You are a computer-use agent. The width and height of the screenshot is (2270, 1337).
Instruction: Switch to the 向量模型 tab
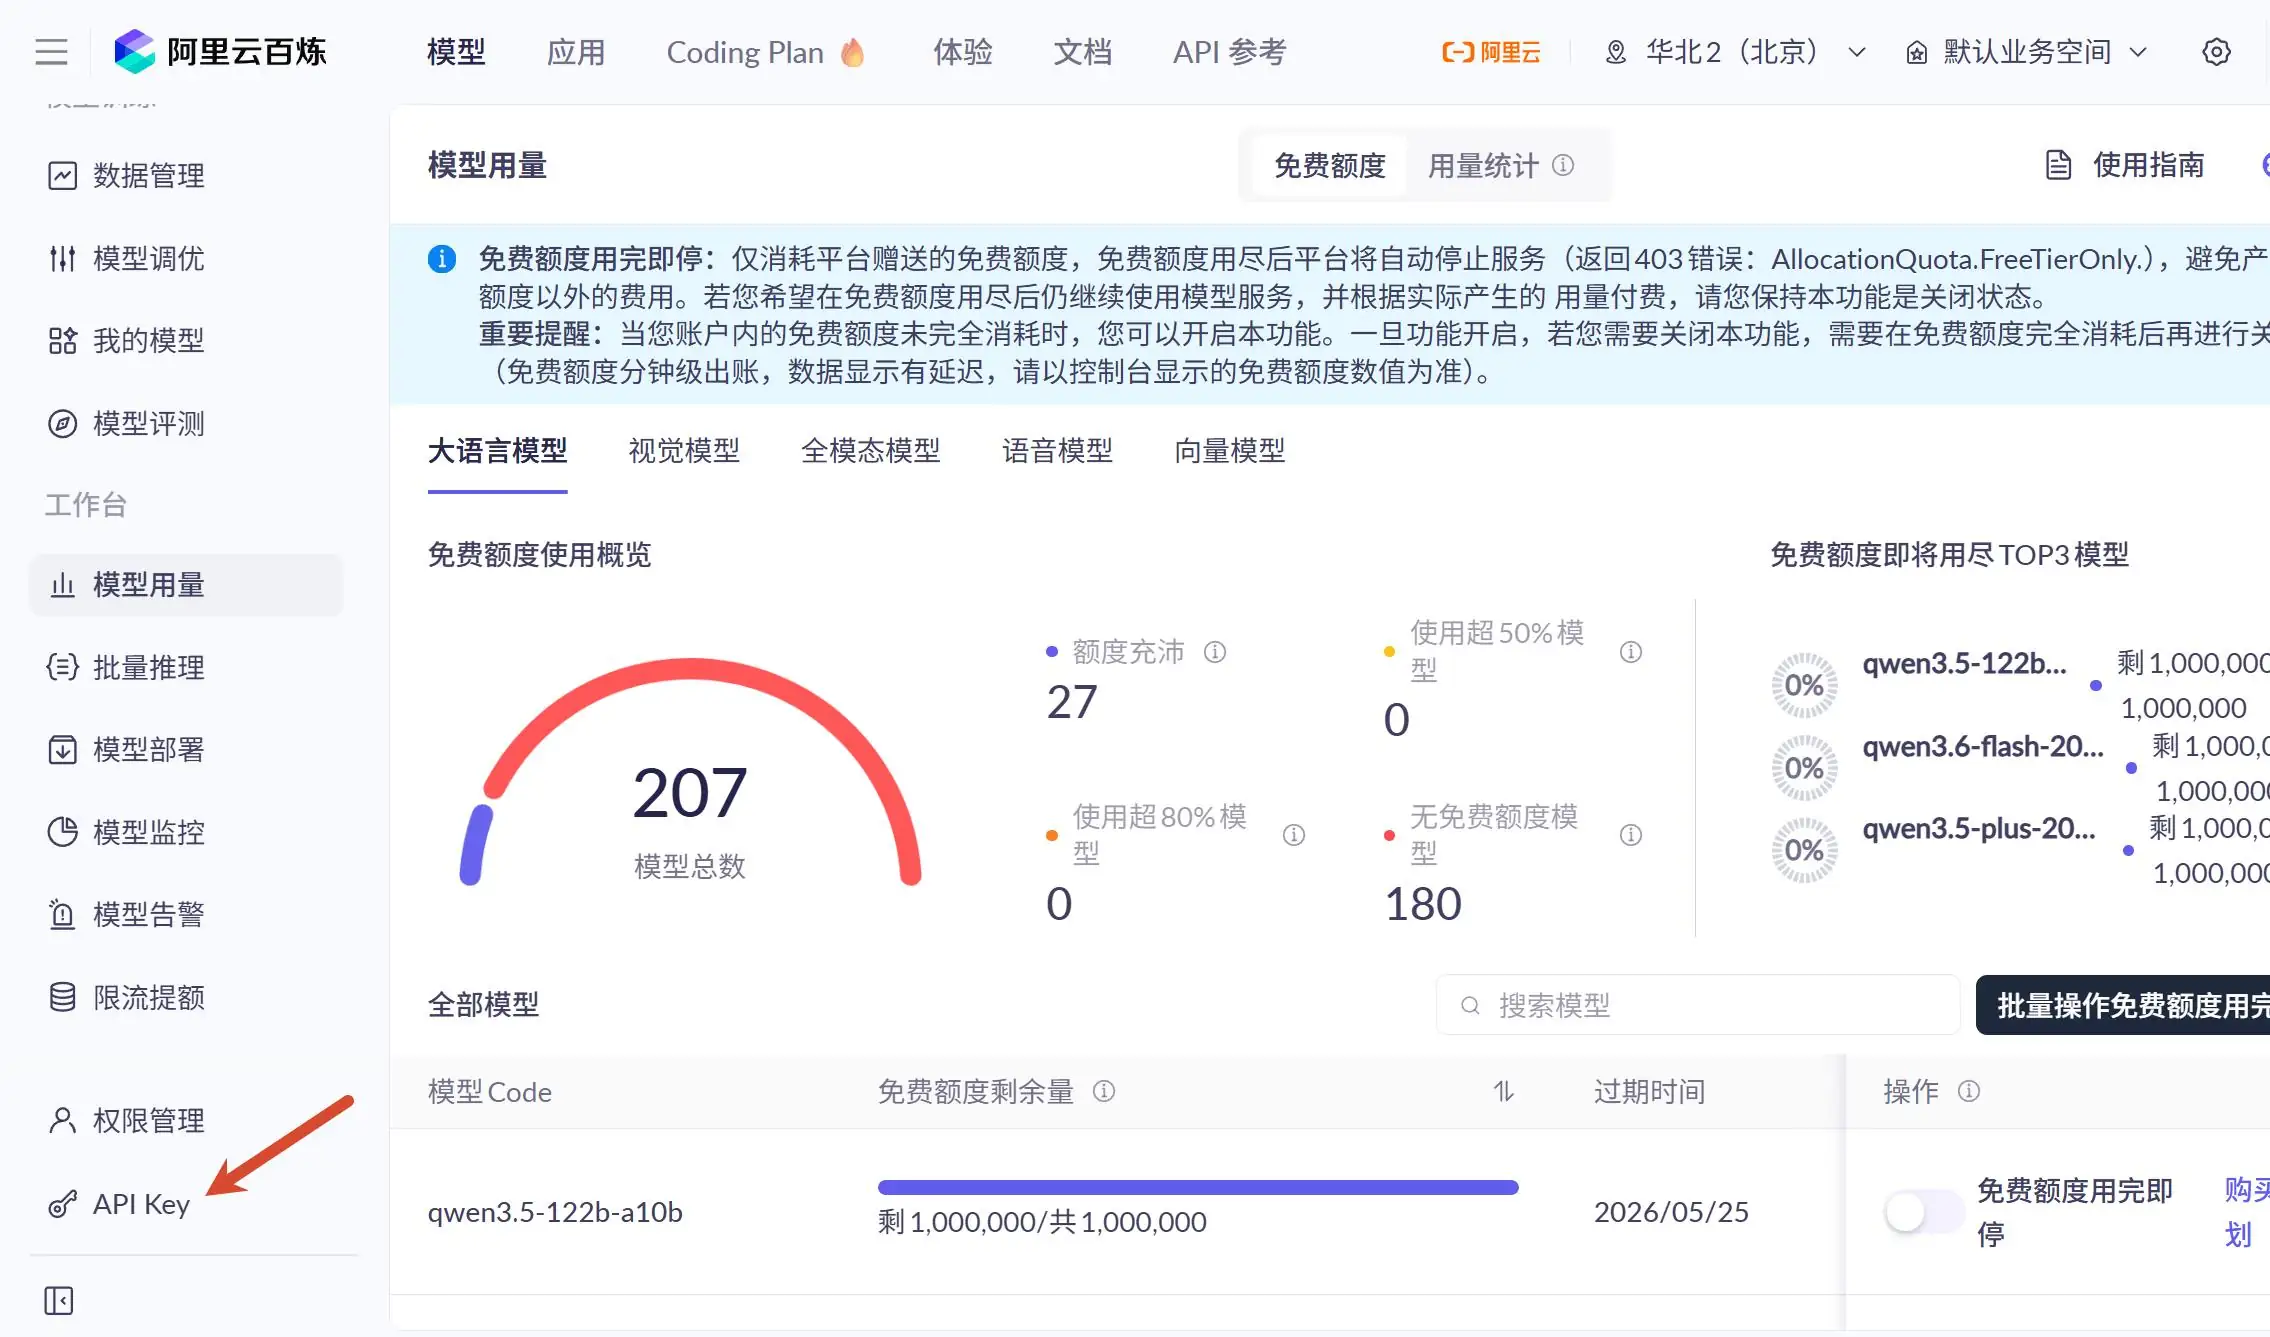(1230, 451)
